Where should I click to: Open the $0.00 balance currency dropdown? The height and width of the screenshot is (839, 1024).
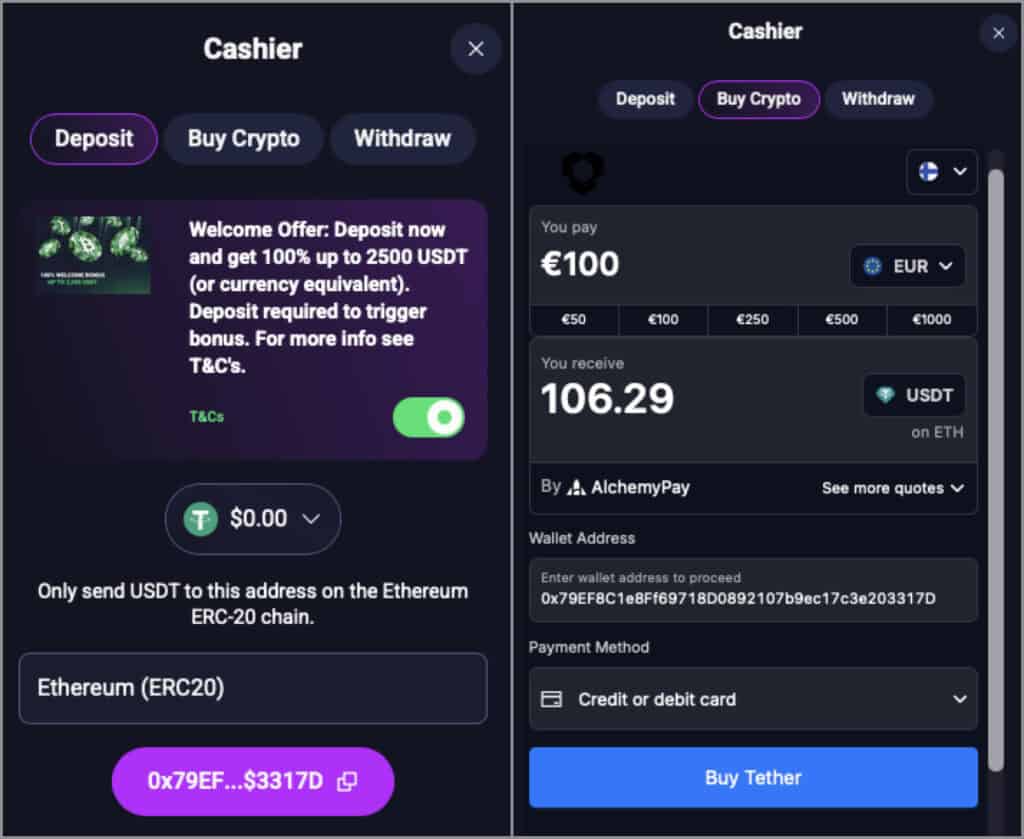253,519
